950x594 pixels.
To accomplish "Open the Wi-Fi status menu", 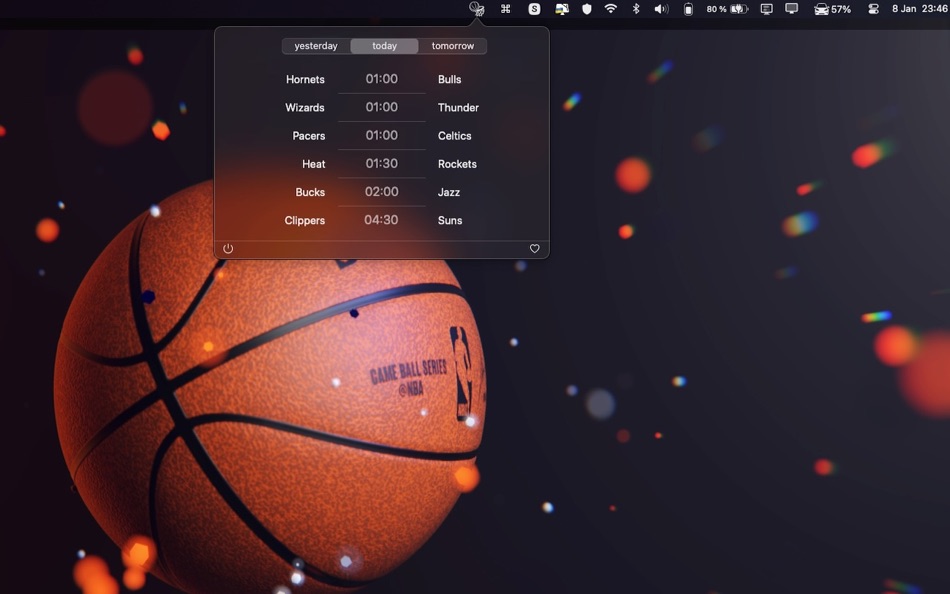I will 609,8.
